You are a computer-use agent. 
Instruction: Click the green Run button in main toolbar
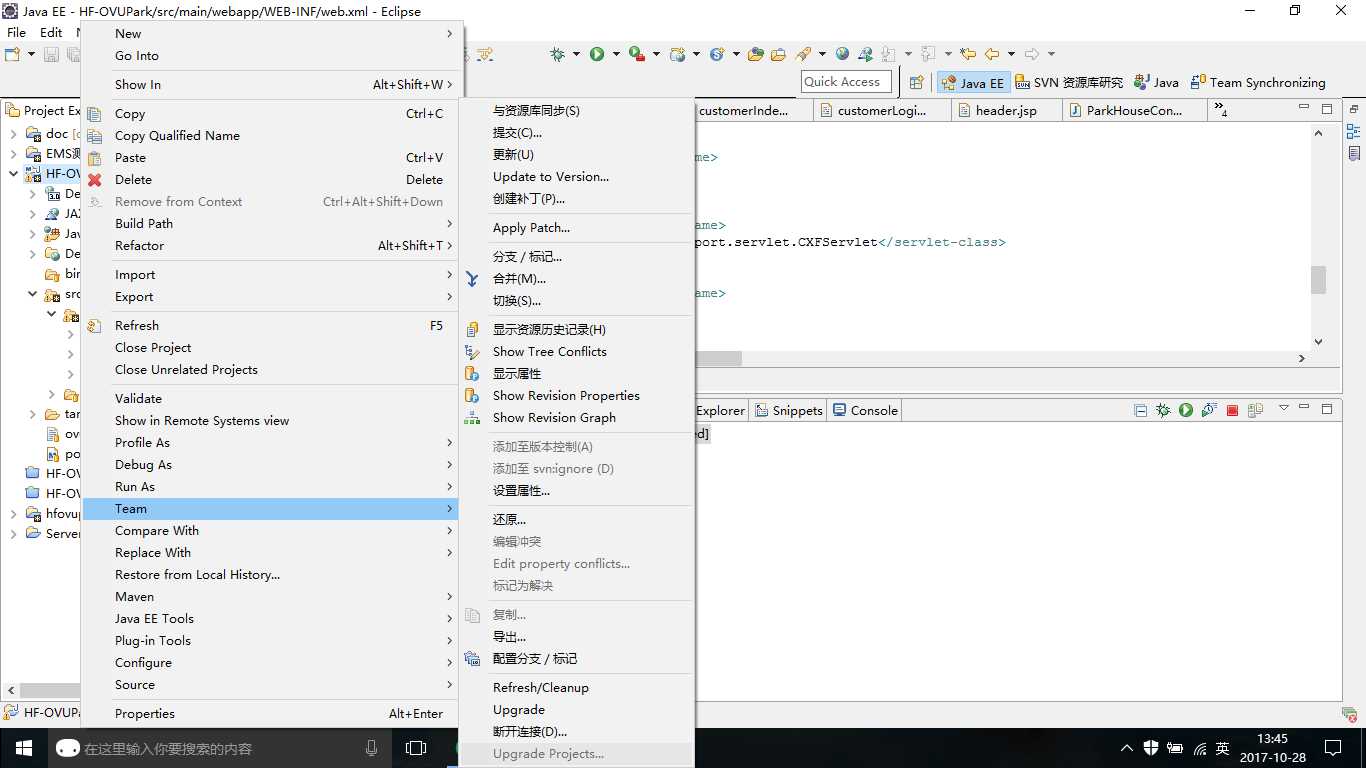(x=597, y=54)
